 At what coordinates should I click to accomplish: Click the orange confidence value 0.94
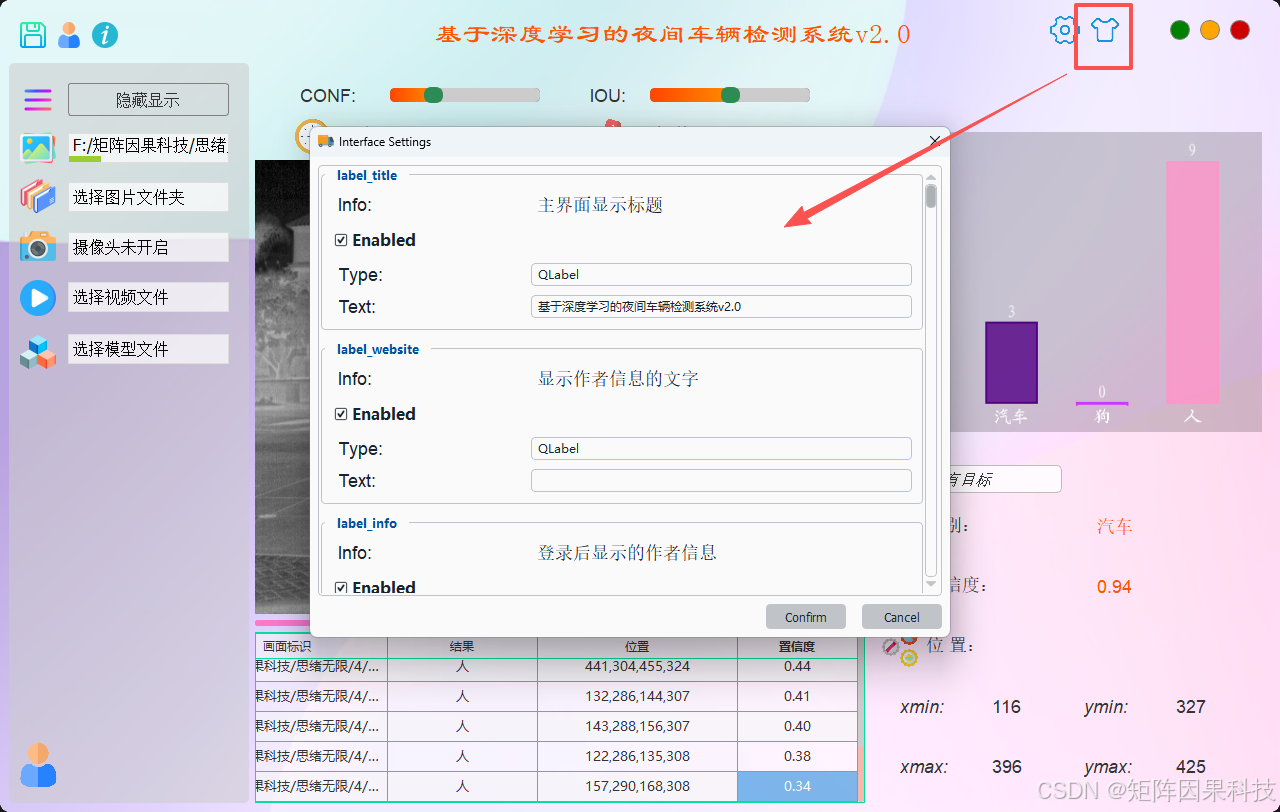point(1114,587)
